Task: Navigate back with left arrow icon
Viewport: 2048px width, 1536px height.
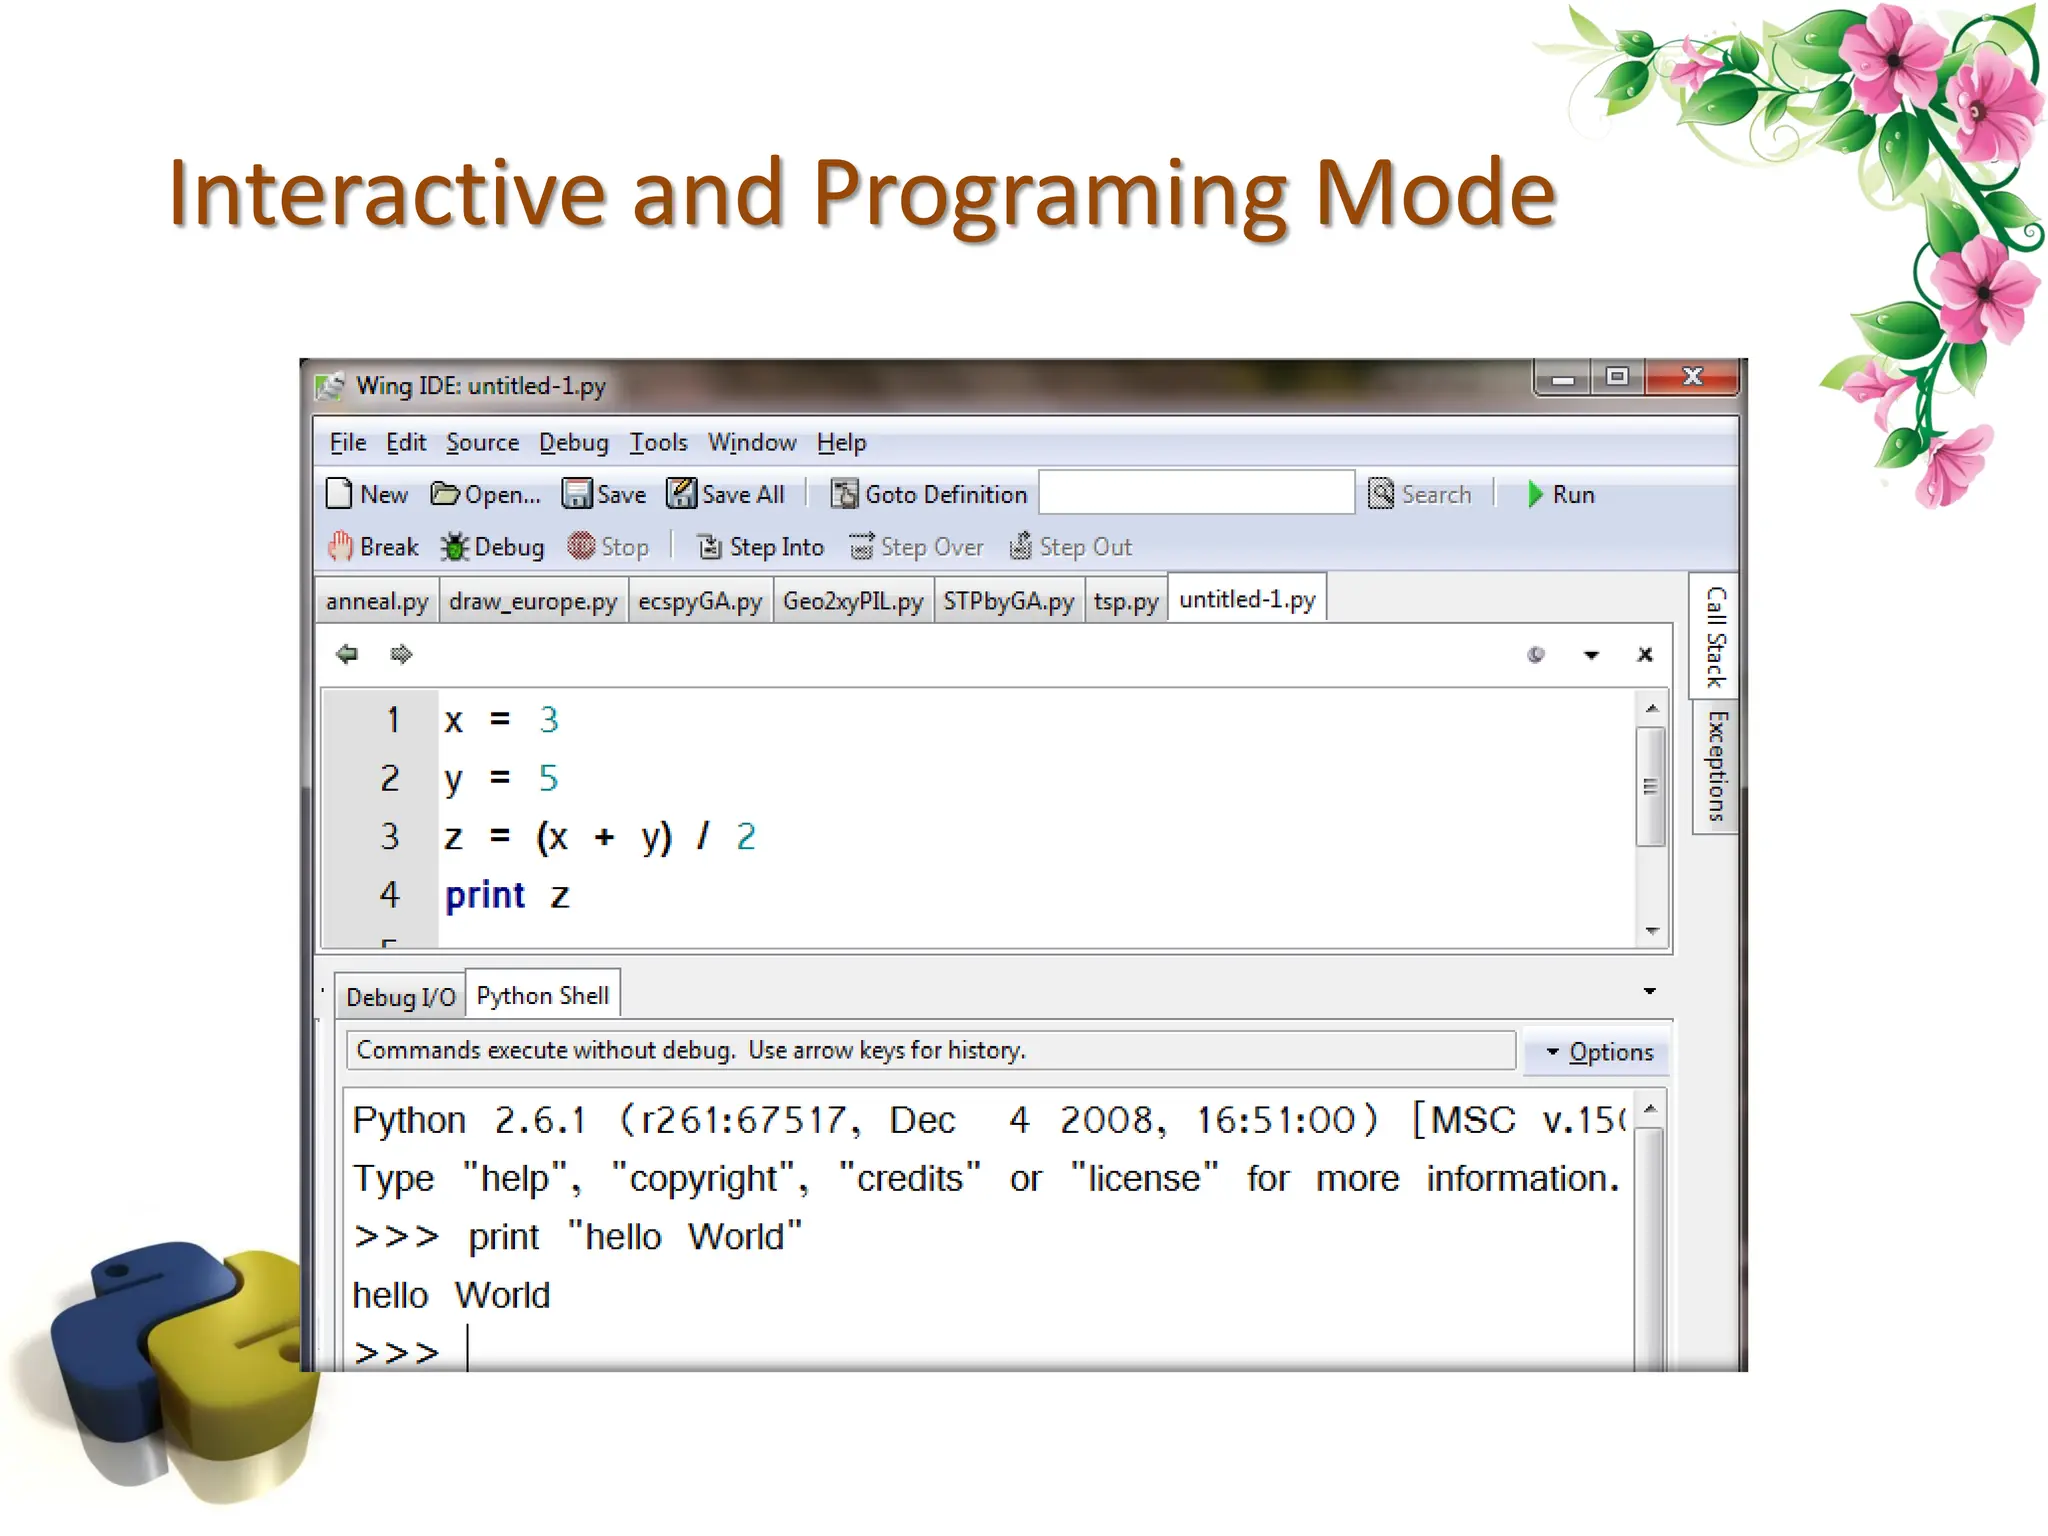Action: tap(347, 654)
